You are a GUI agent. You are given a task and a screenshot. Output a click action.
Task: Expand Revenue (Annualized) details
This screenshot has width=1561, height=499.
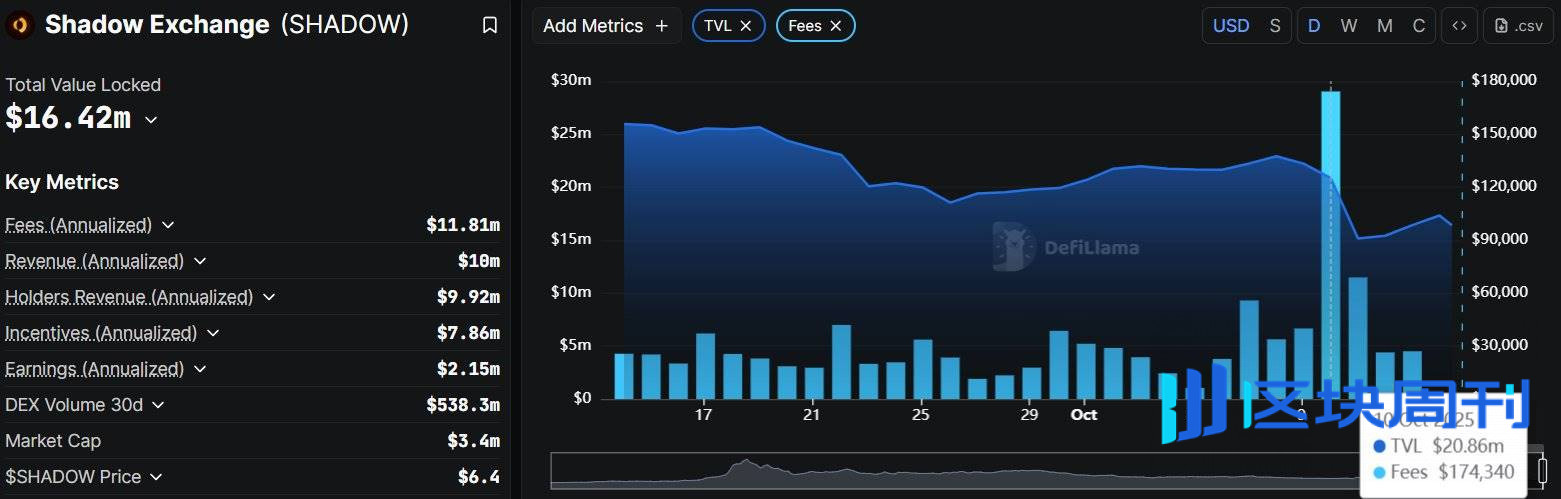(200, 261)
